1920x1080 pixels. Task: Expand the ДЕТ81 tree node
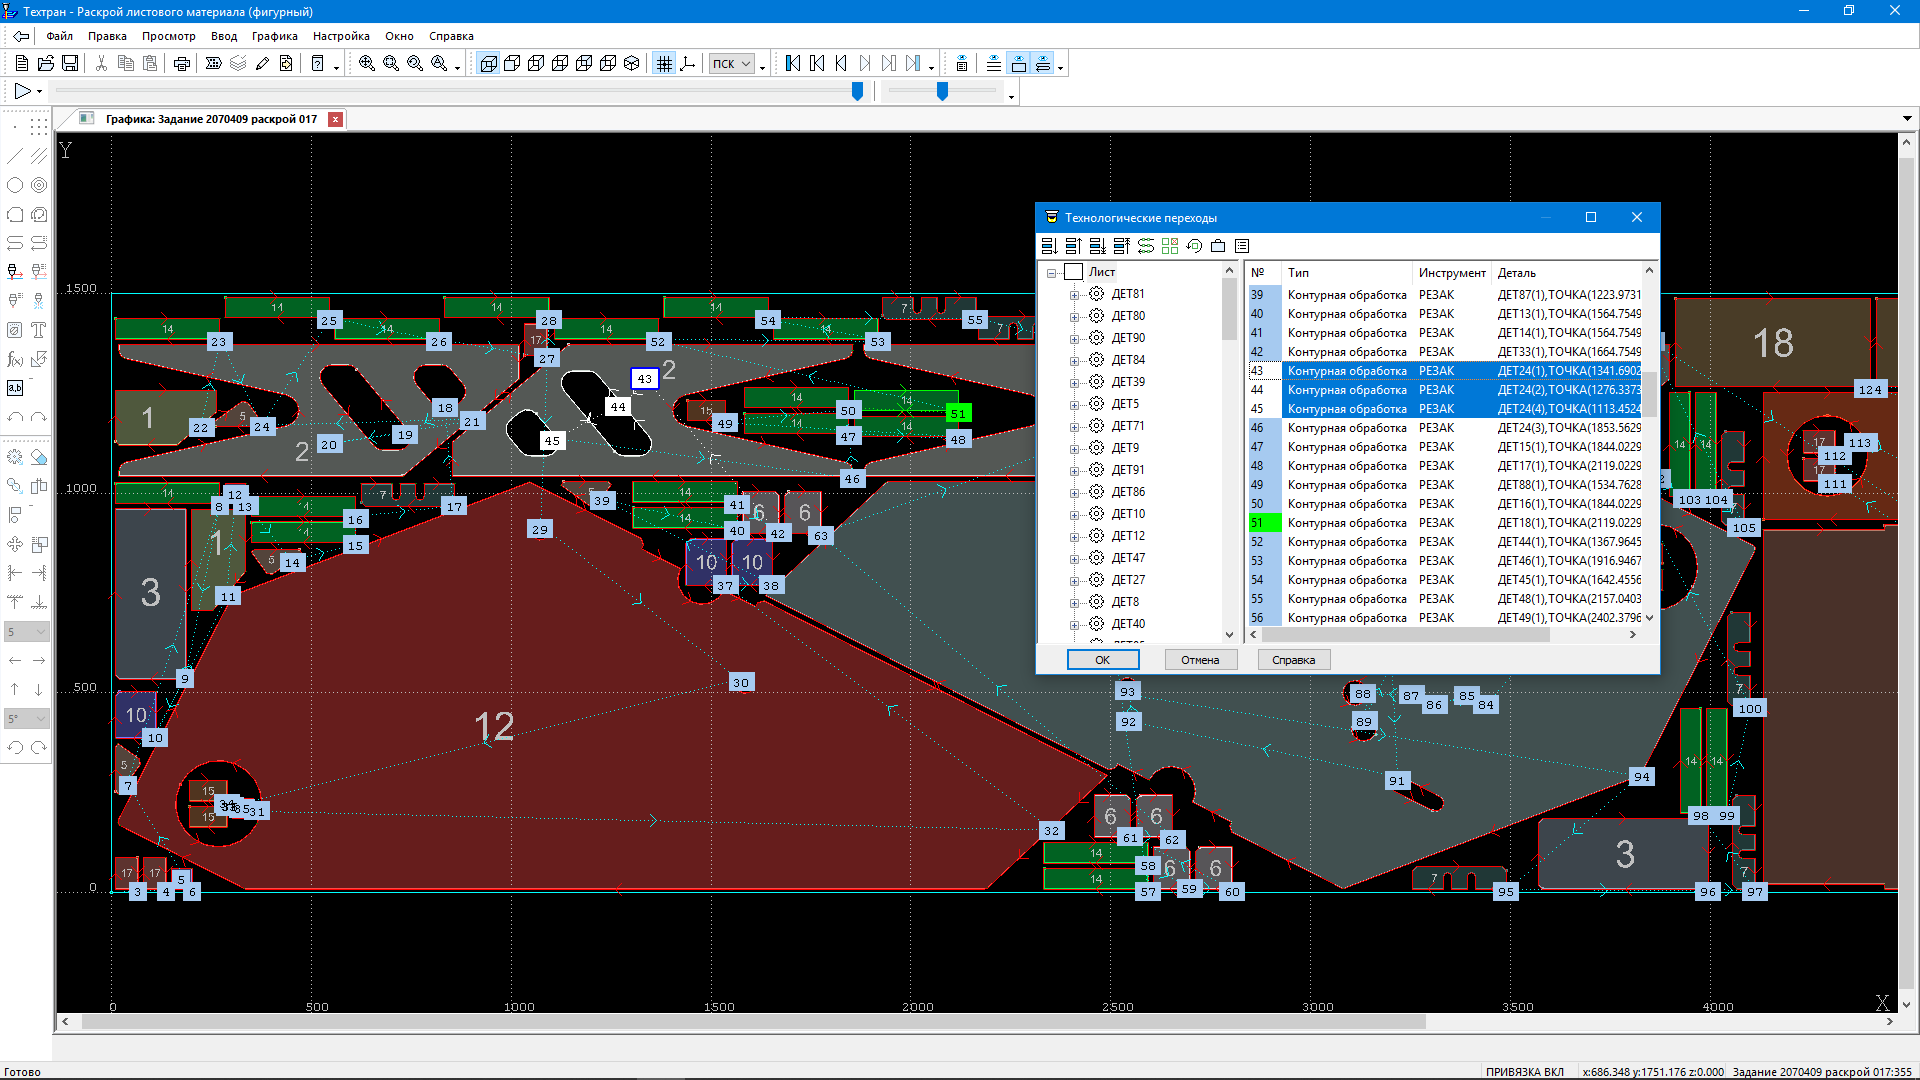click(1074, 294)
